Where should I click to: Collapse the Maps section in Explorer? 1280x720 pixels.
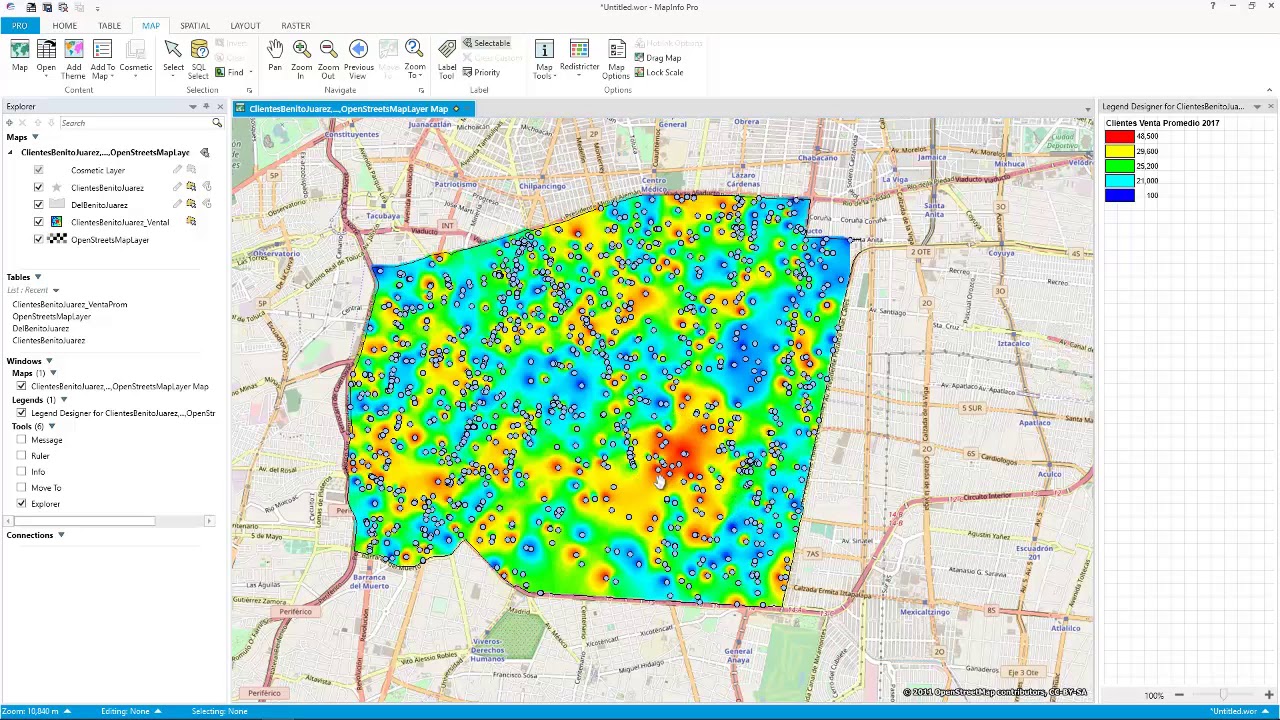(x=35, y=137)
